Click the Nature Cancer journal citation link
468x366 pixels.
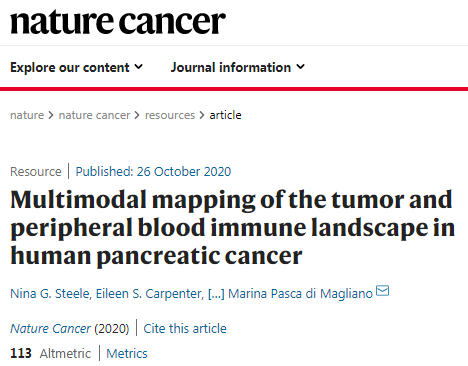coord(50,329)
